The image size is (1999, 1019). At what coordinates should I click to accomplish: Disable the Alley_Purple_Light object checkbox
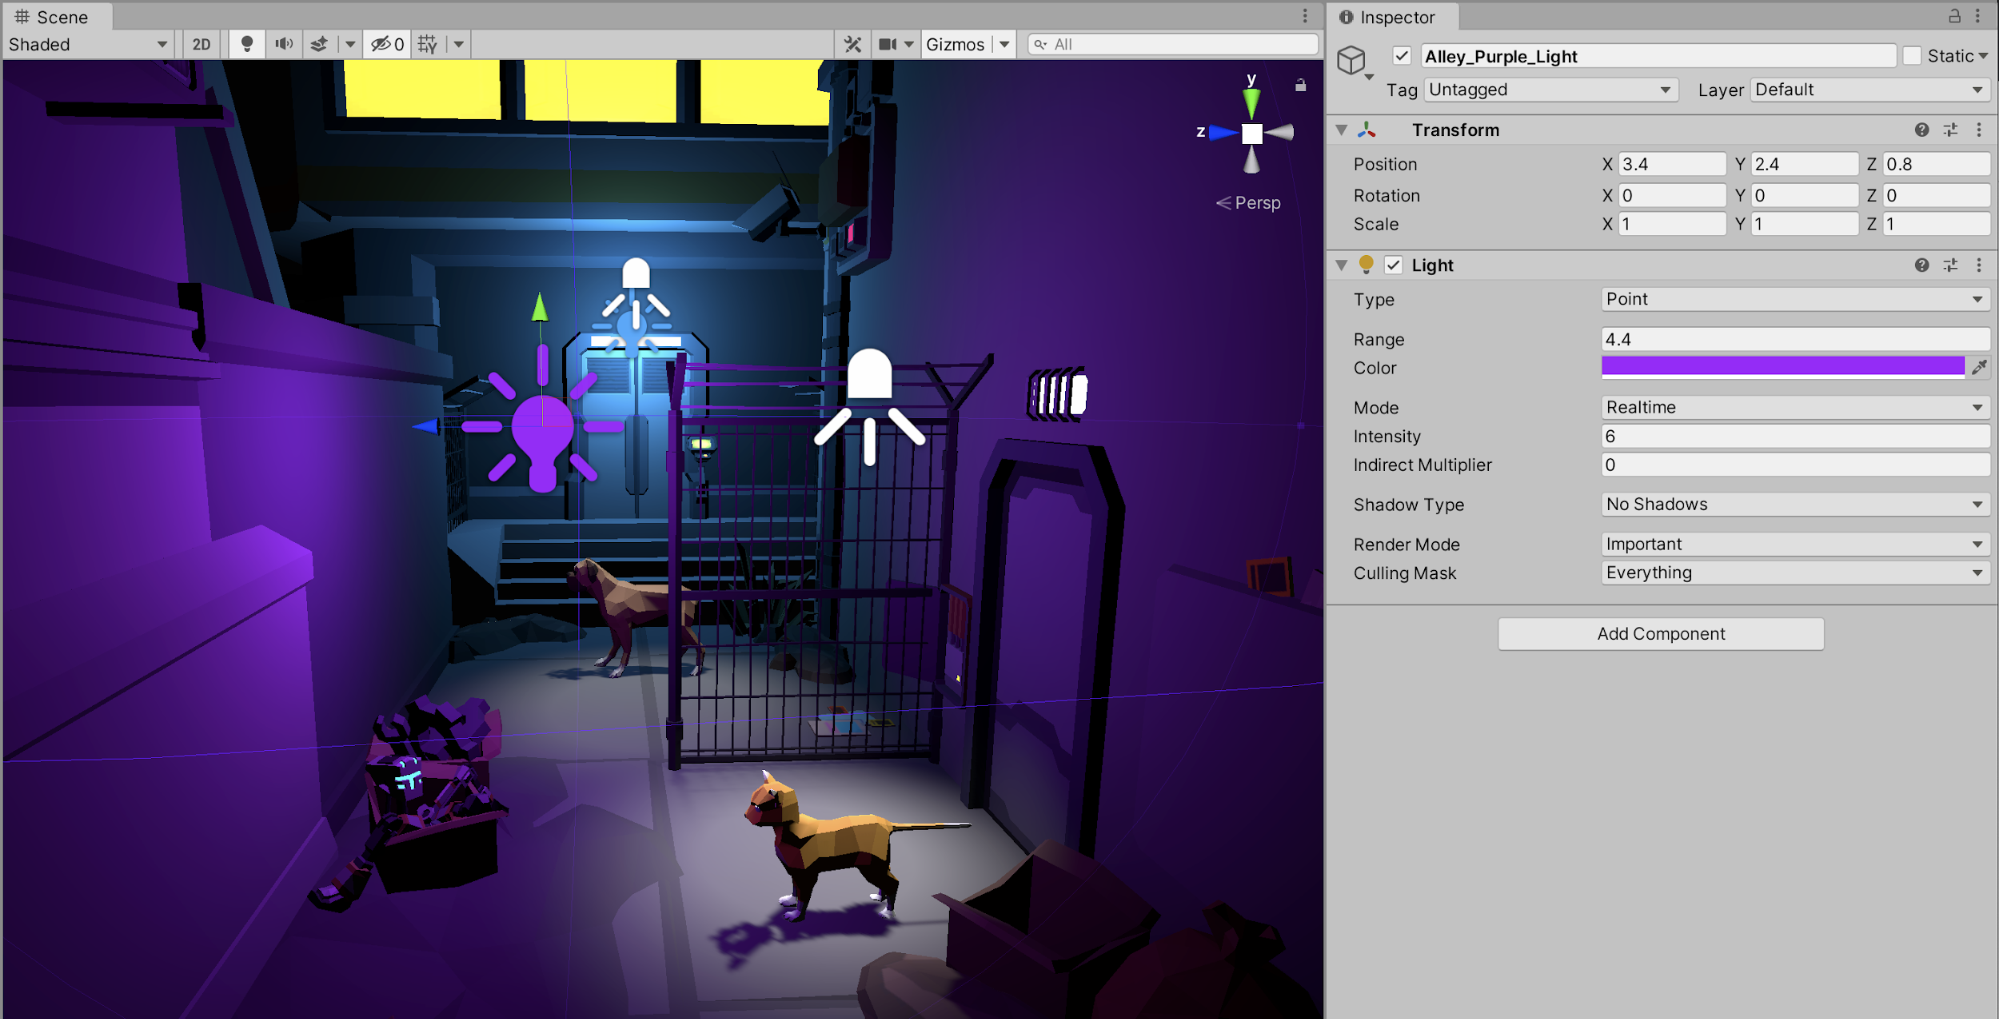[1402, 56]
